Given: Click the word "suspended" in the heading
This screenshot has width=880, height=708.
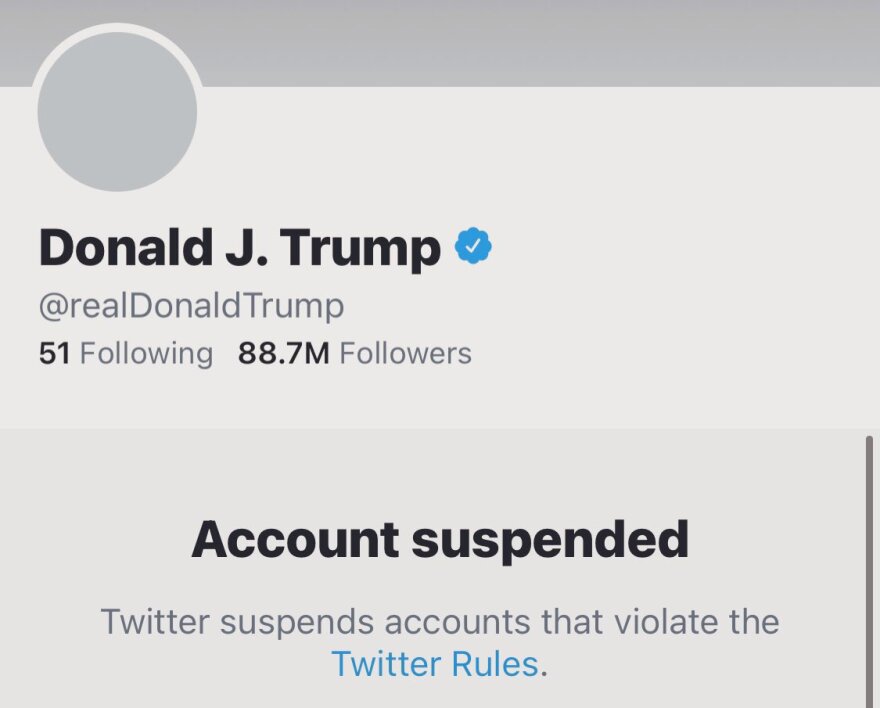Looking at the screenshot, I should point(550,540).
